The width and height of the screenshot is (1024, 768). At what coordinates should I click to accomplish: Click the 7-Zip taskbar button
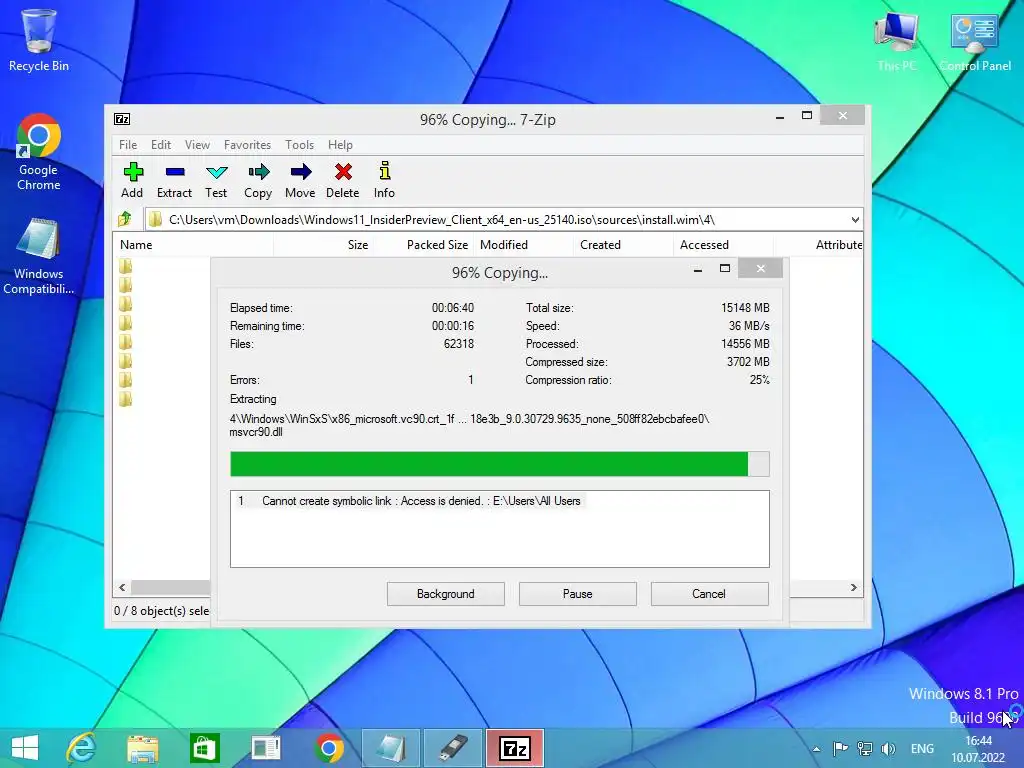(515, 748)
